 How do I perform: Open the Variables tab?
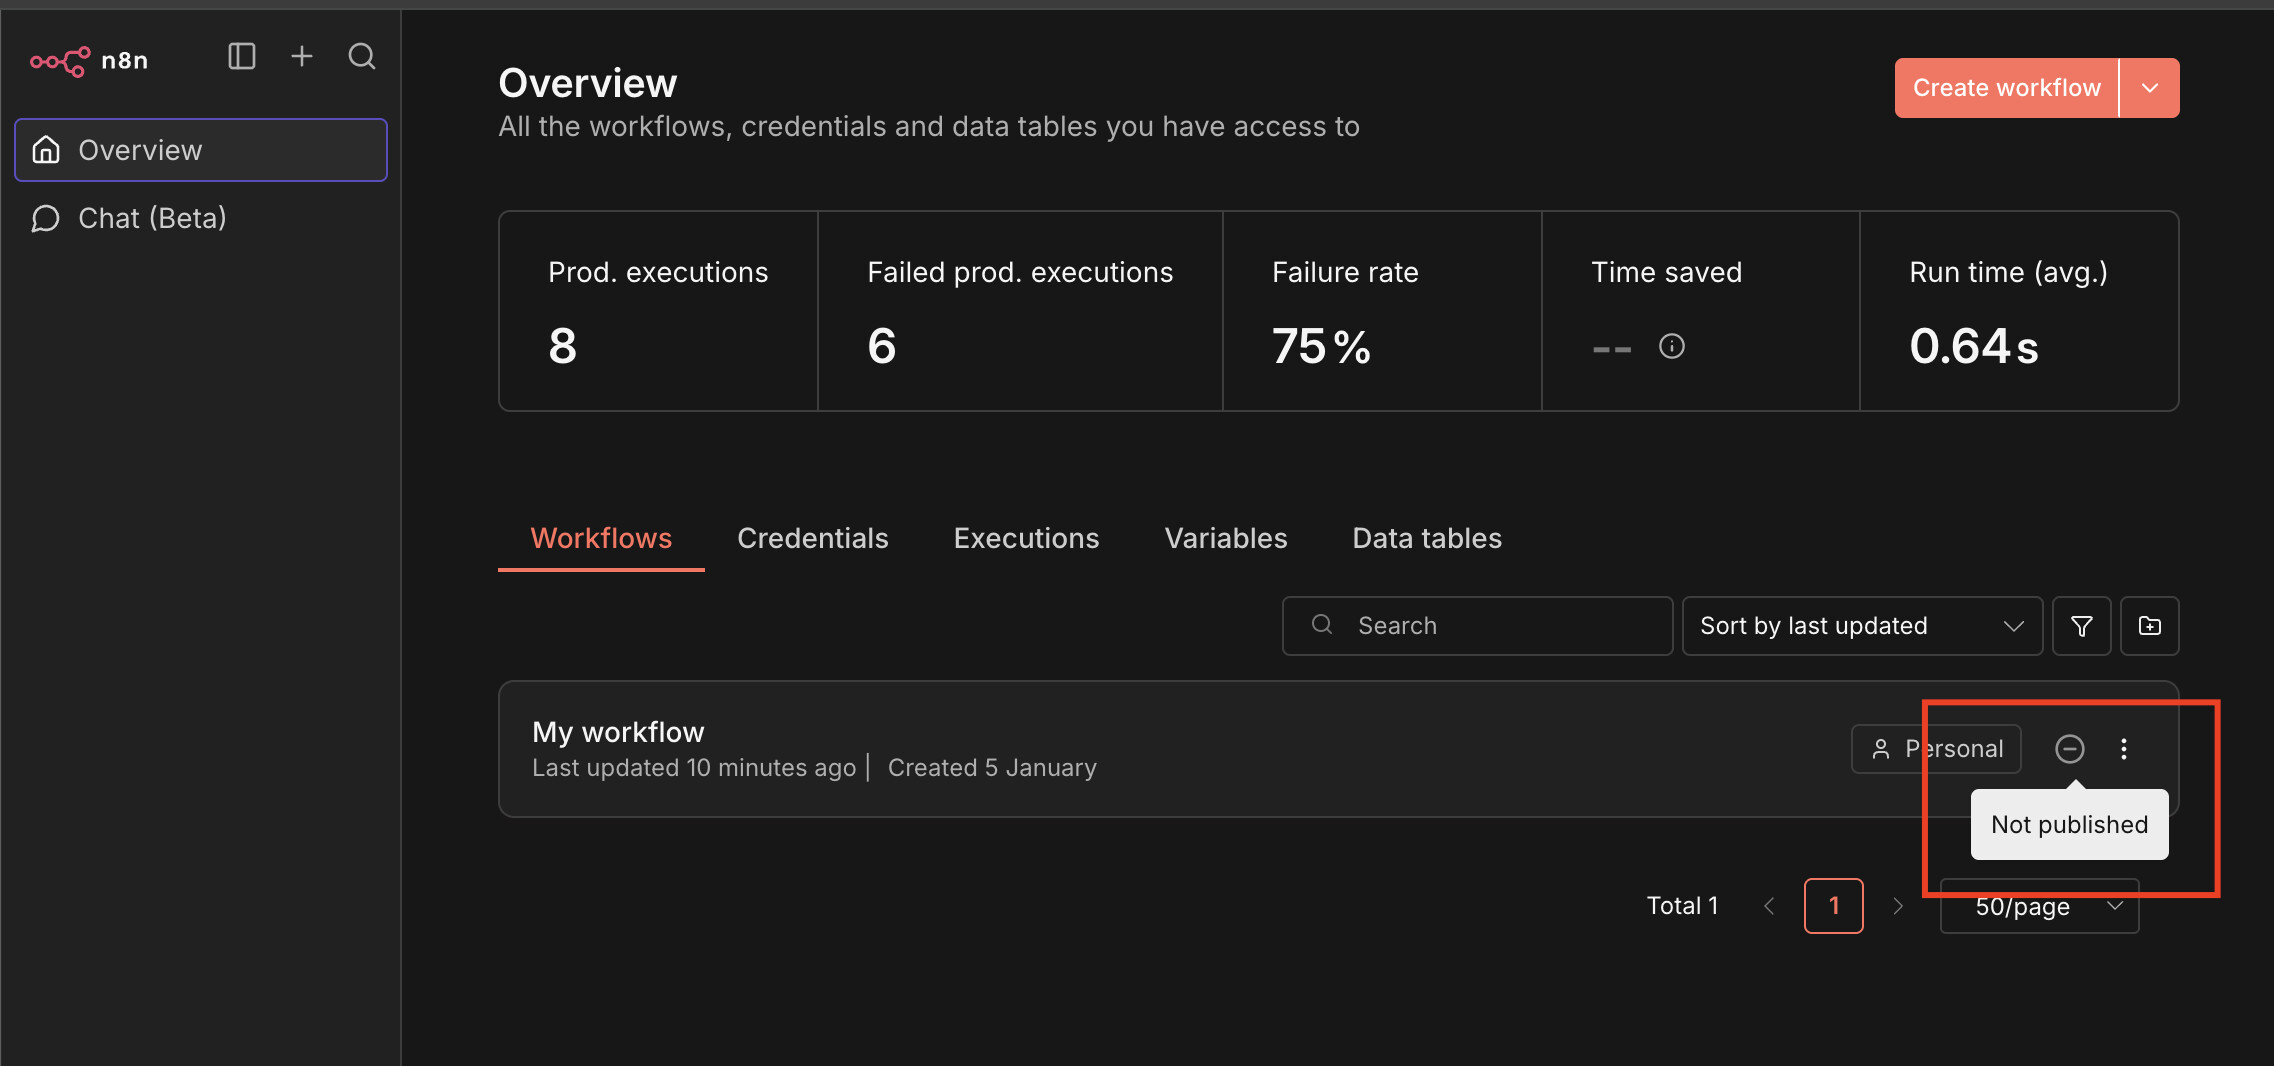pyautogui.click(x=1225, y=538)
